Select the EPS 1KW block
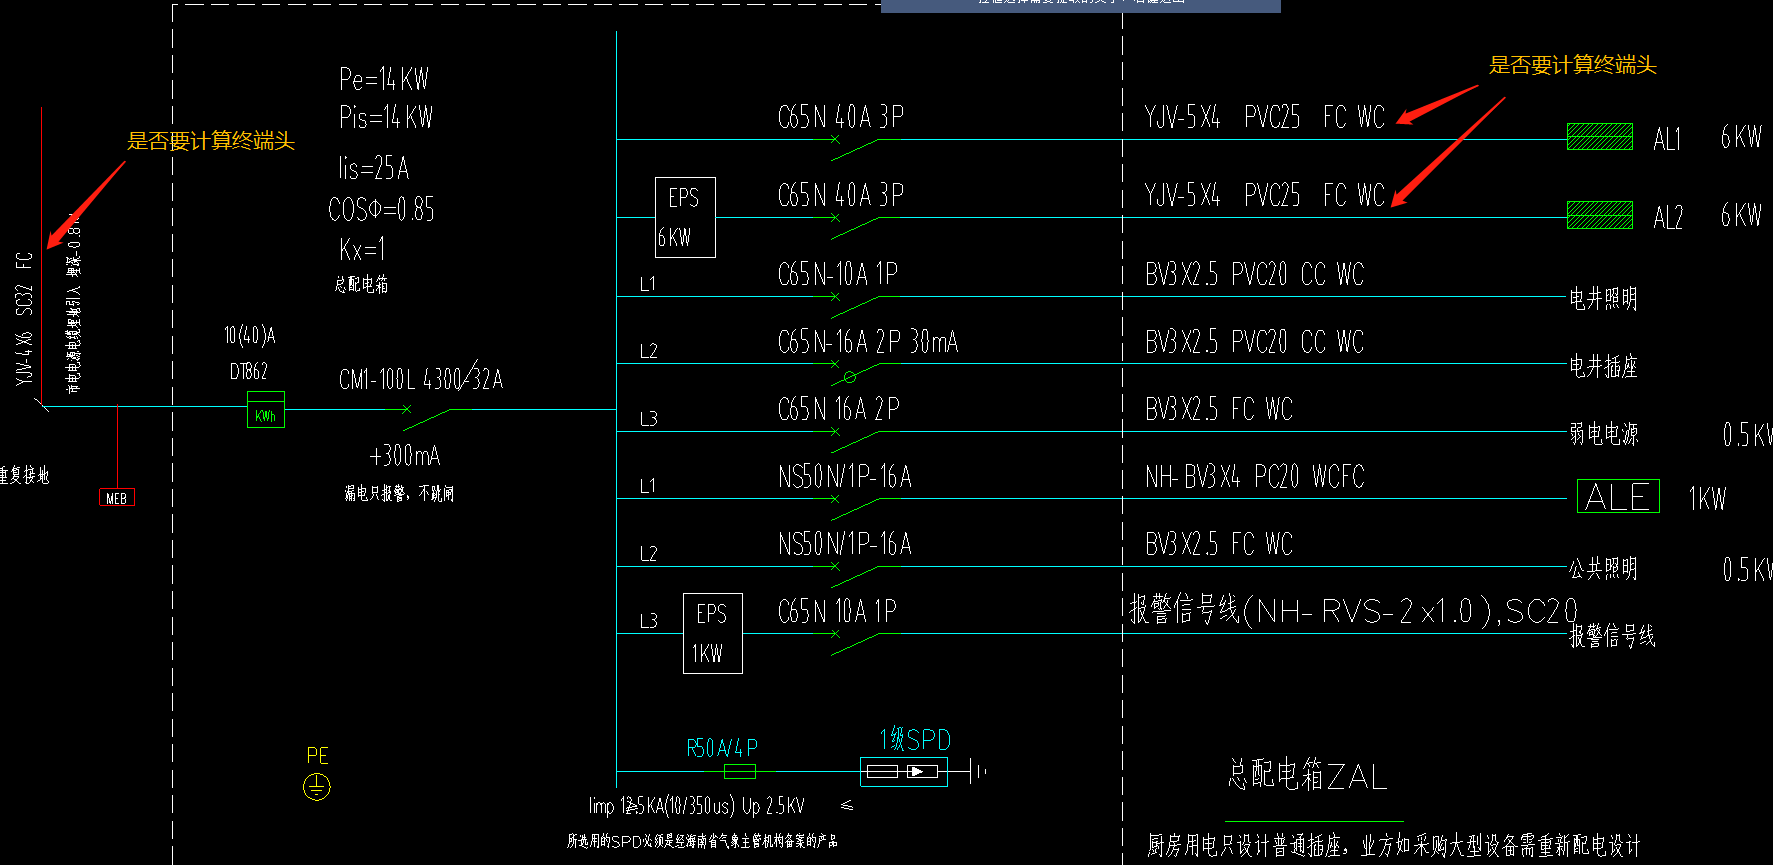The height and width of the screenshot is (865, 1773). tap(712, 633)
